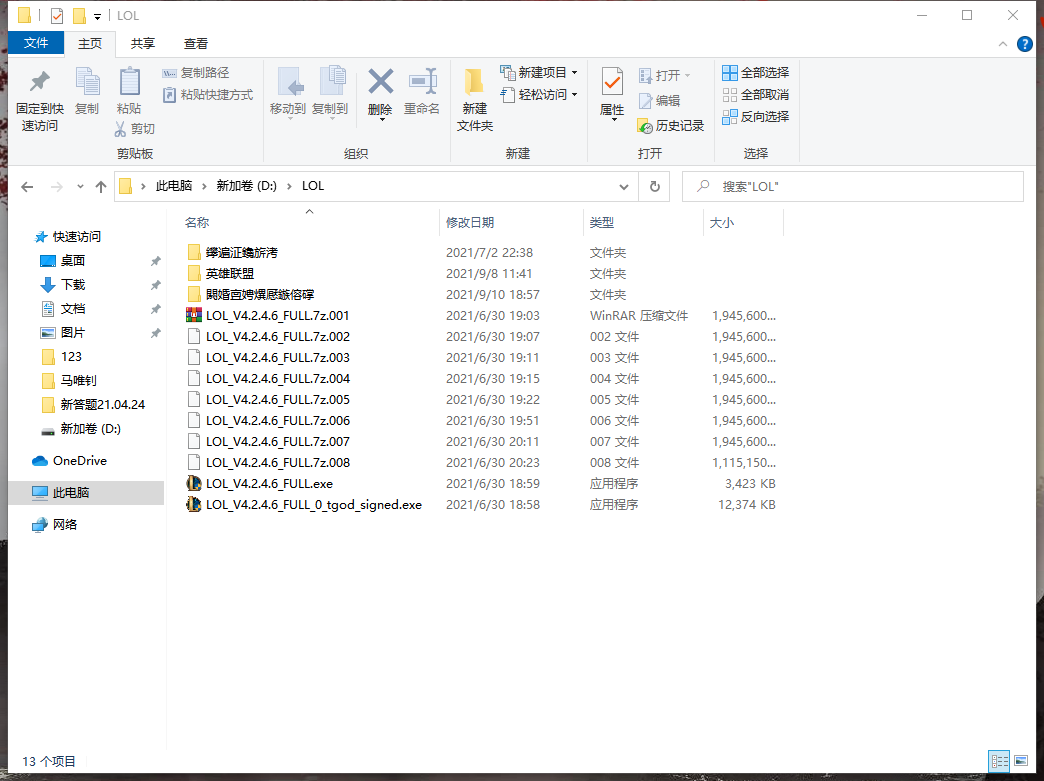1044x781 pixels.
Task: Expand New item (新建项目) dropdown
Action: click(x=575, y=73)
